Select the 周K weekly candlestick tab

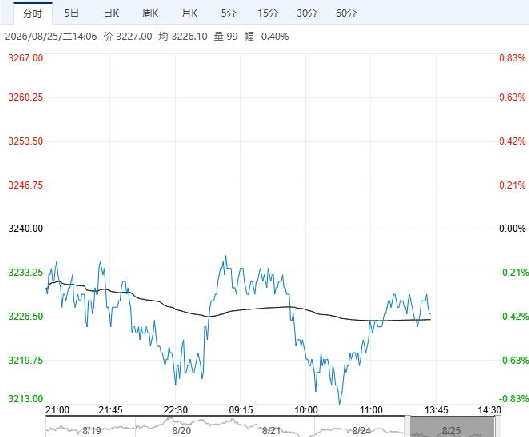pos(150,13)
